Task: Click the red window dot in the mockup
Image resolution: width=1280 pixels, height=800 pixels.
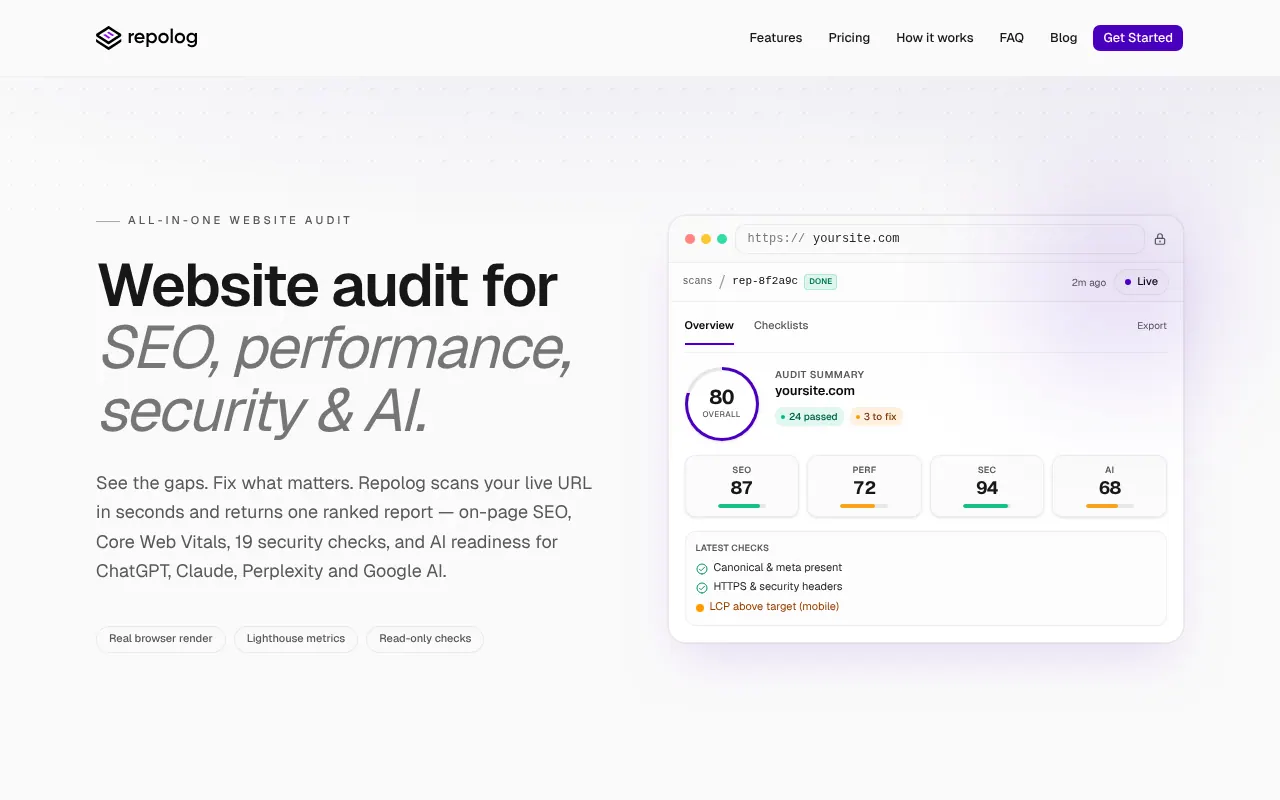Action: [689, 239]
